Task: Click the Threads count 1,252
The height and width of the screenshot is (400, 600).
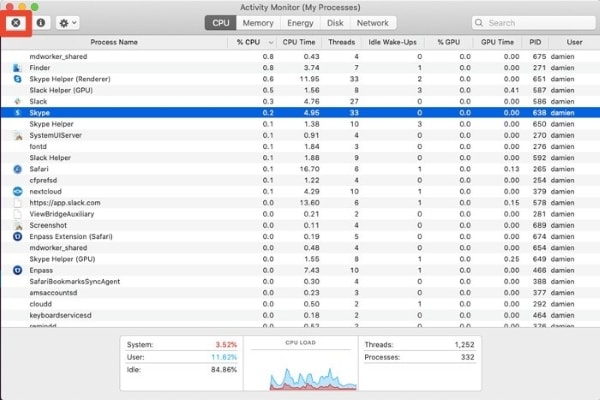Action: (x=465, y=344)
